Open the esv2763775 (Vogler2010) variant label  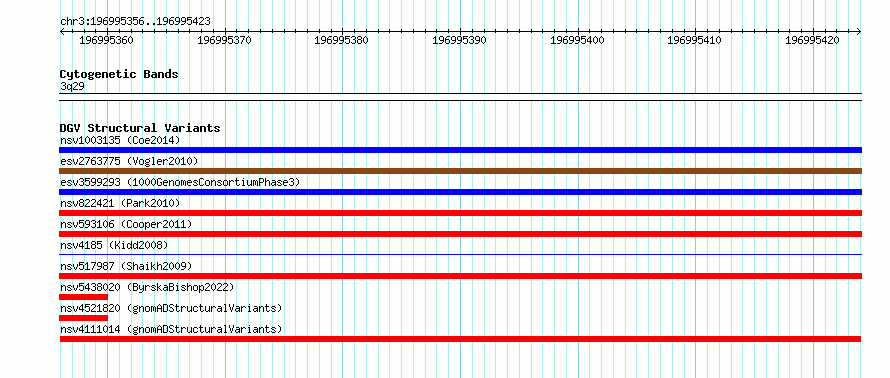(x=129, y=161)
